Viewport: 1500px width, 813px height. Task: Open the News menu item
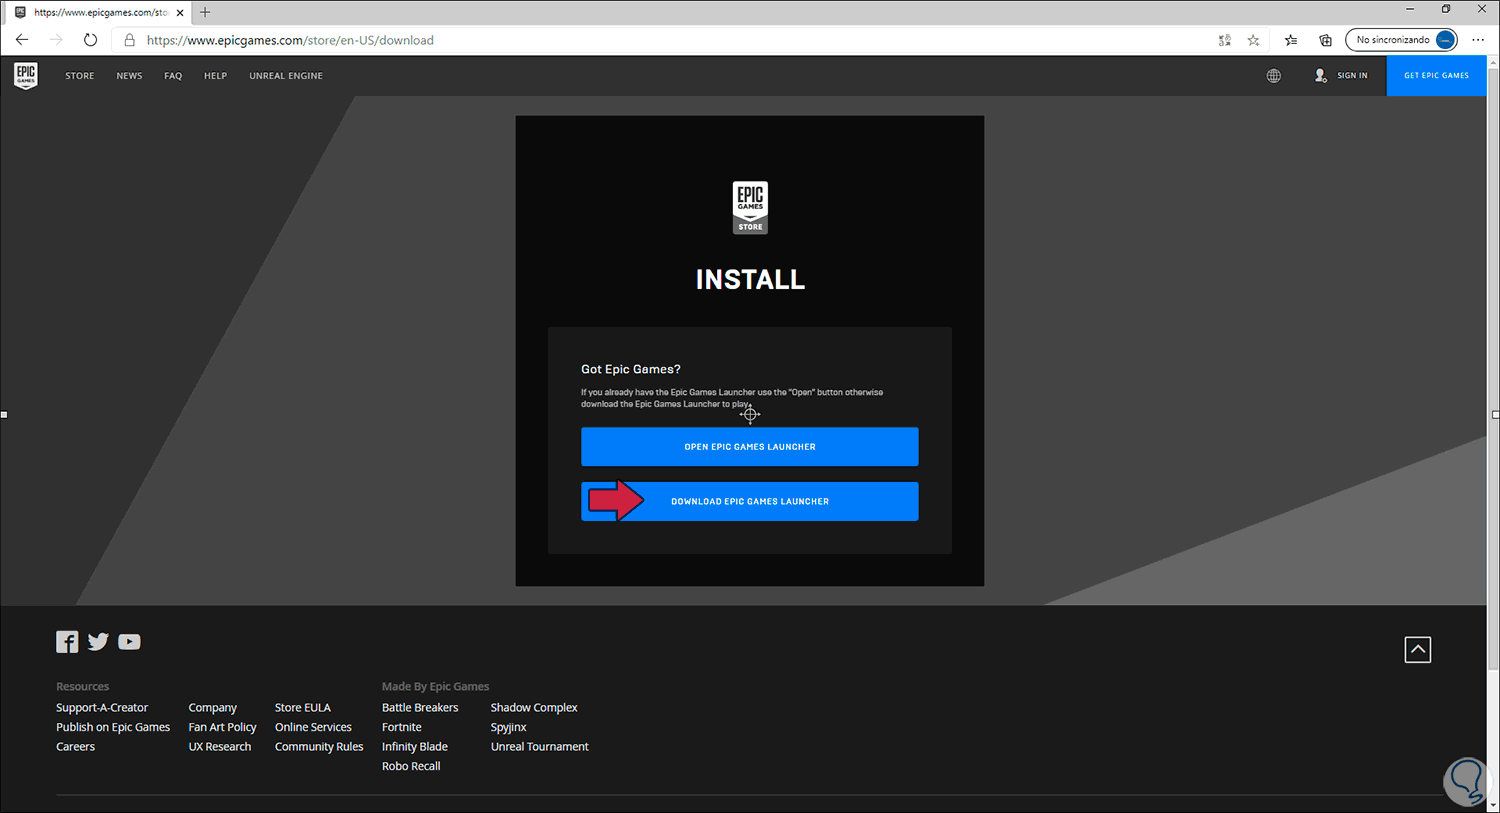129,76
